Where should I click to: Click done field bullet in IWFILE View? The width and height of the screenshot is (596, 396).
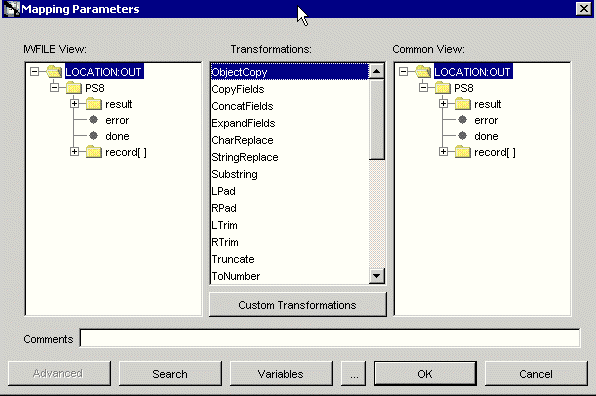point(94,136)
